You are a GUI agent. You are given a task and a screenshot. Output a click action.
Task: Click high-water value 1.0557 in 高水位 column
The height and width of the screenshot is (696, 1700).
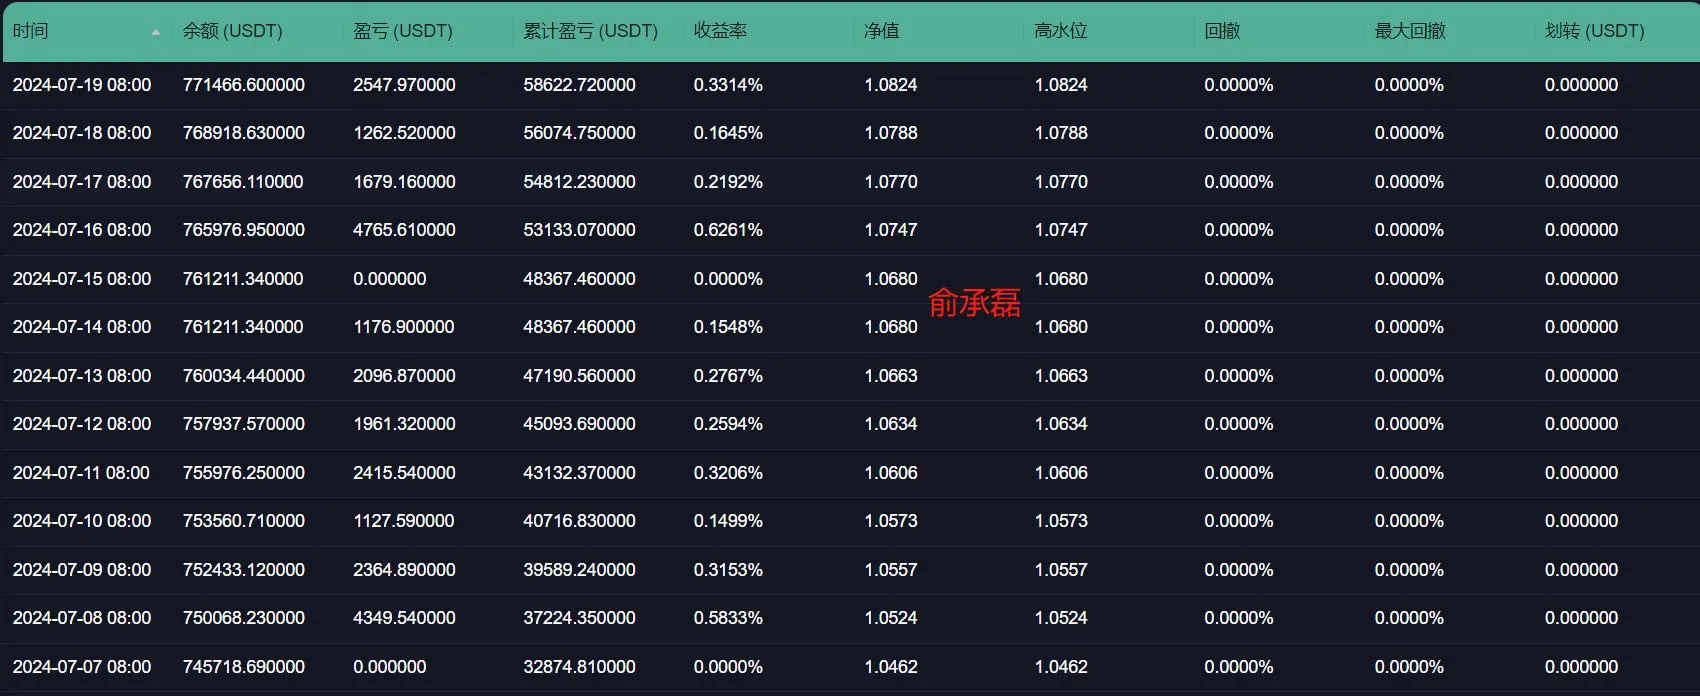tap(1061, 570)
